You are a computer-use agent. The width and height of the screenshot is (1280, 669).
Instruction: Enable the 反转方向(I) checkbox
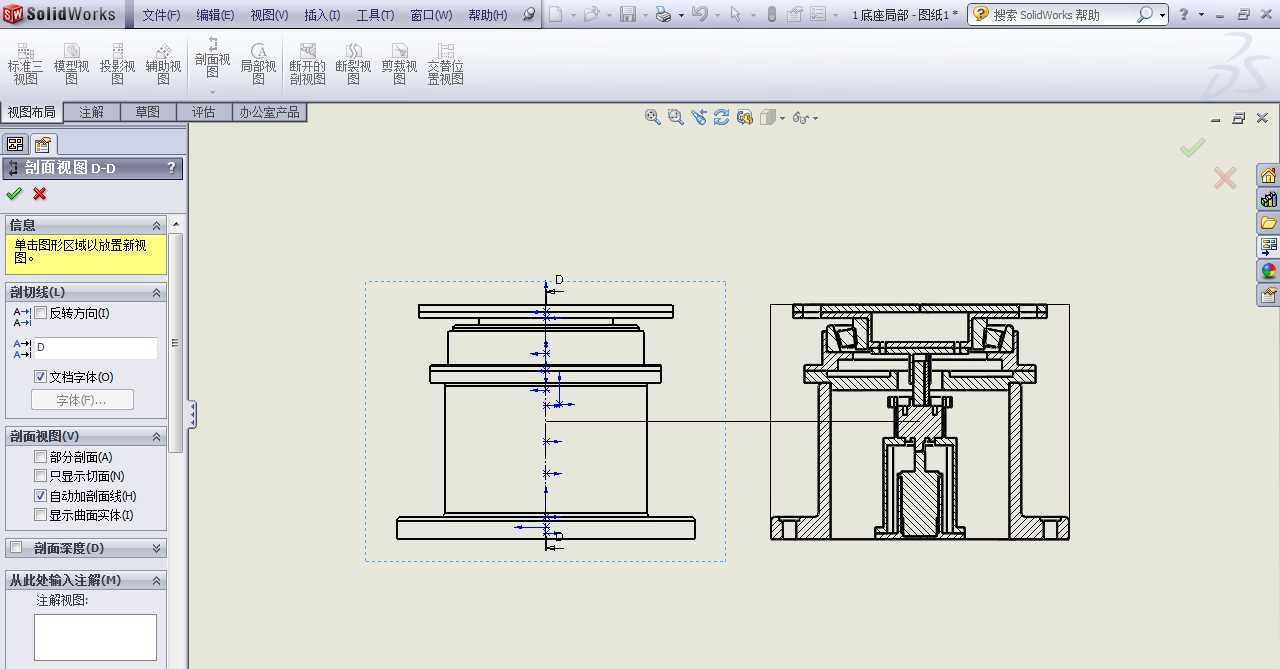coord(41,314)
